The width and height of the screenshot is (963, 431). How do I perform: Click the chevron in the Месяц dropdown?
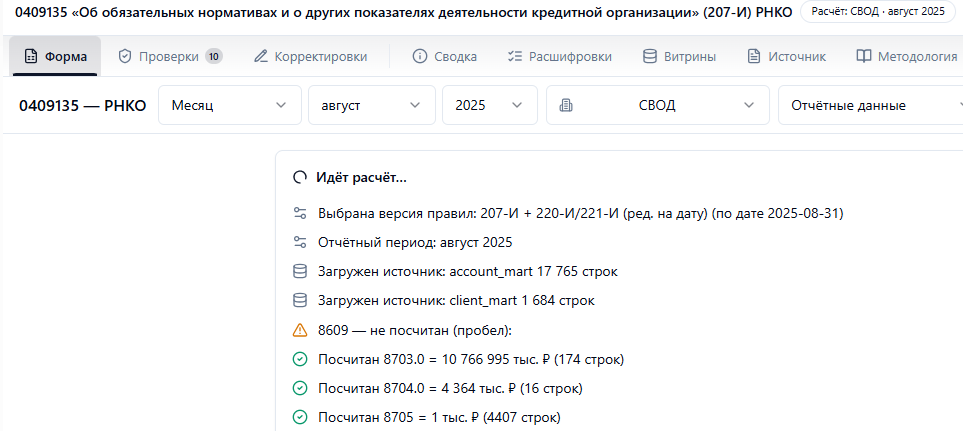[x=281, y=105]
